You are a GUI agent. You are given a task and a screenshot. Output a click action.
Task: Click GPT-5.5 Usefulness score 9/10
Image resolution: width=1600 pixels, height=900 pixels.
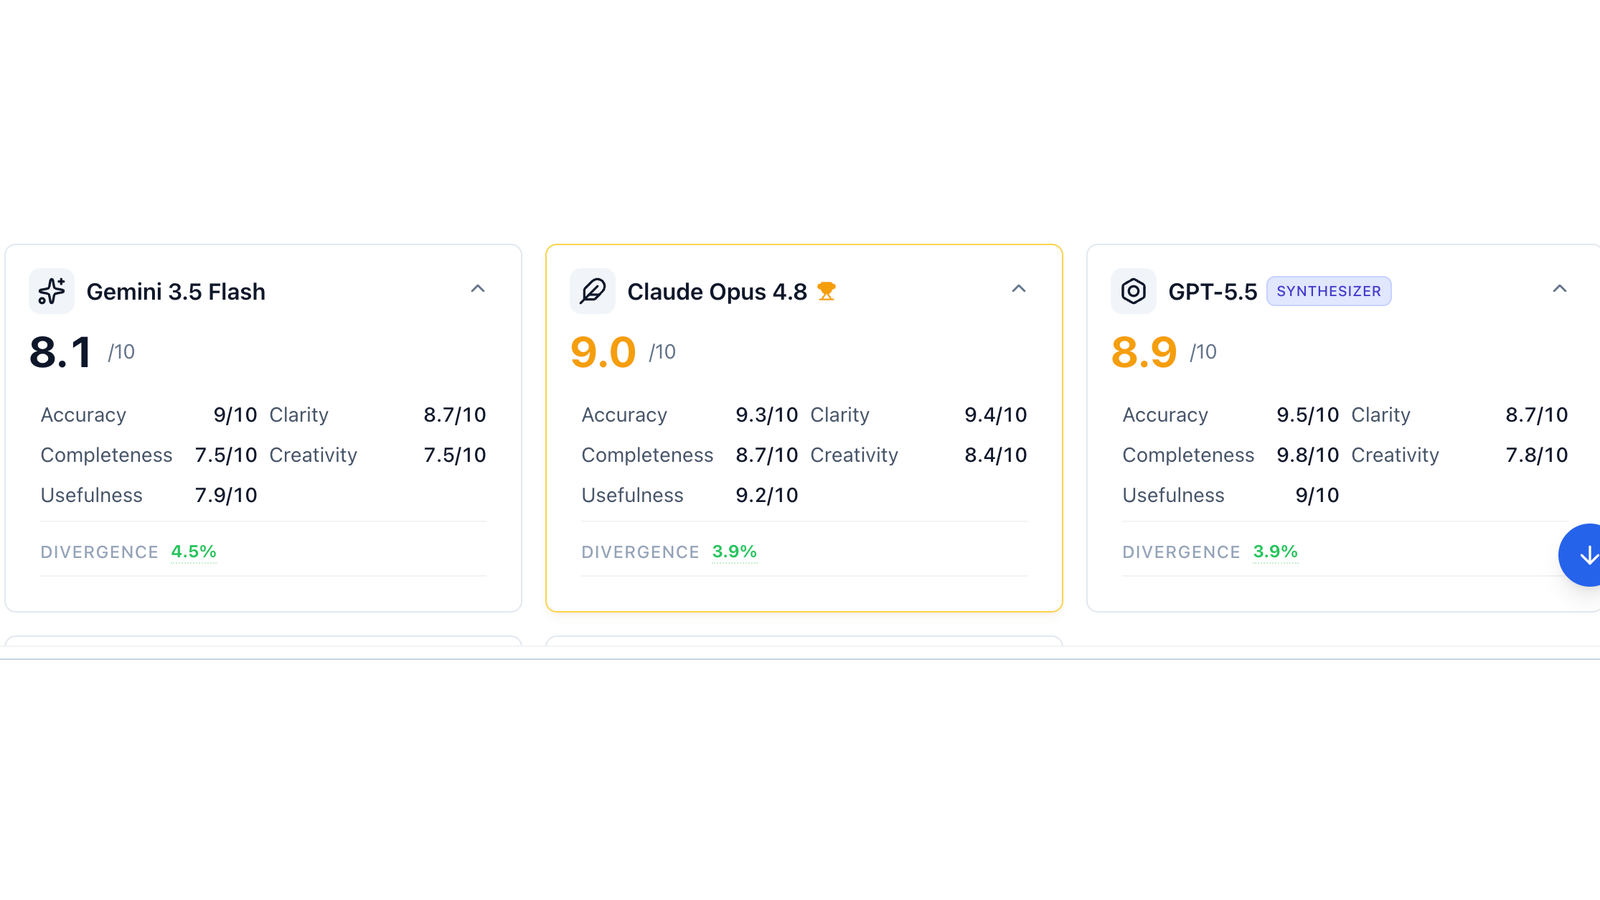point(1317,495)
